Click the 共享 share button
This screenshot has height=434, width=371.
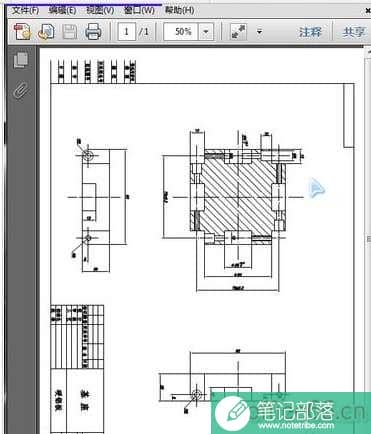(x=353, y=32)
